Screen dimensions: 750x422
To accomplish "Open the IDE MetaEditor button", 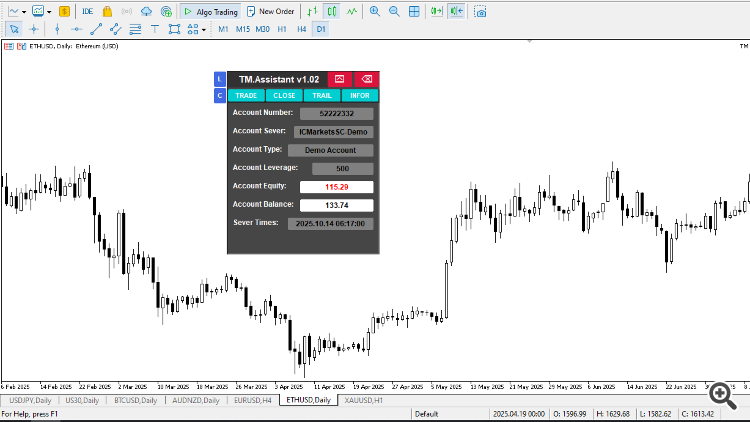I will pyautogui.click(x=87, y=11).
